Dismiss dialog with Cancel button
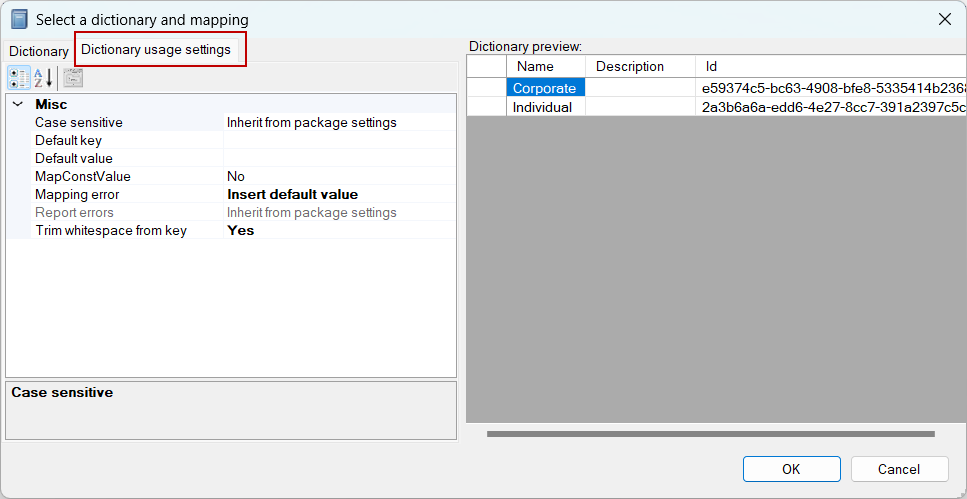 click(x=899, y=469)
